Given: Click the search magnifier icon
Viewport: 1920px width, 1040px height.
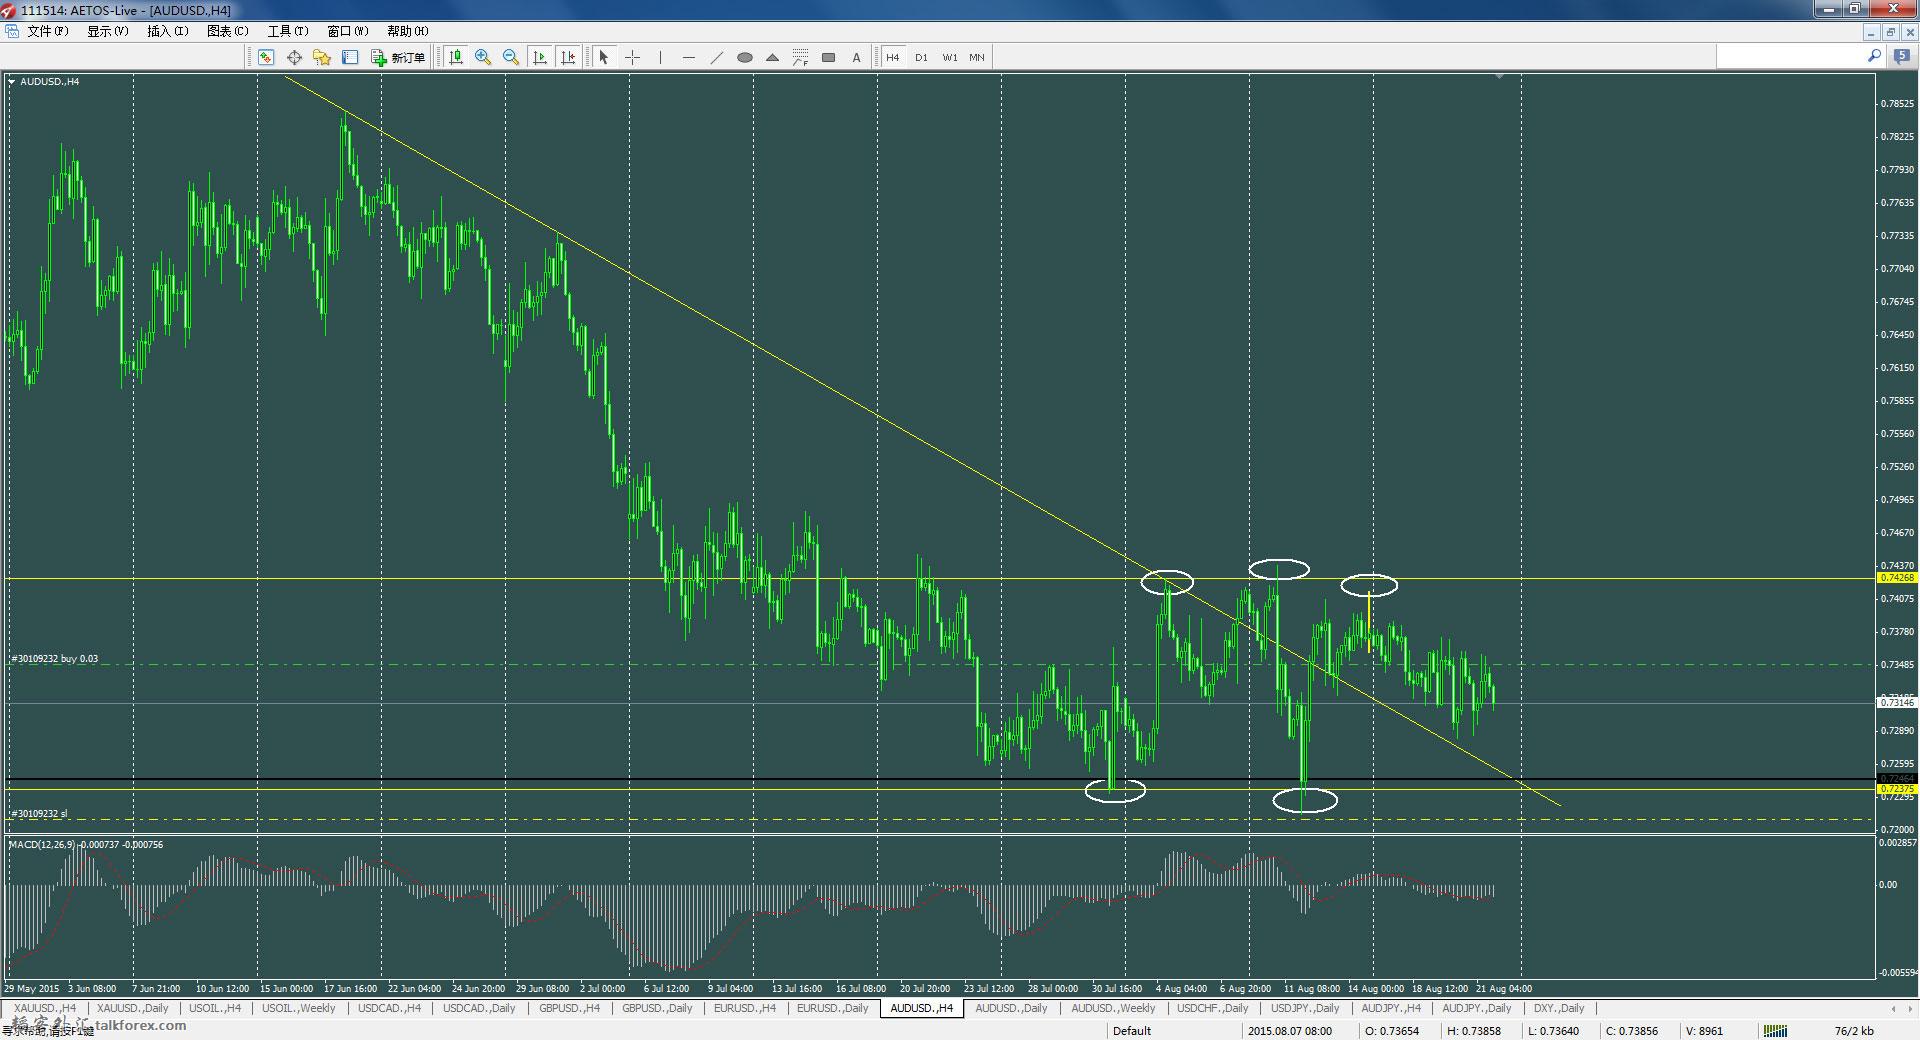Looking at the screenshot, I should click(1874, 57).
